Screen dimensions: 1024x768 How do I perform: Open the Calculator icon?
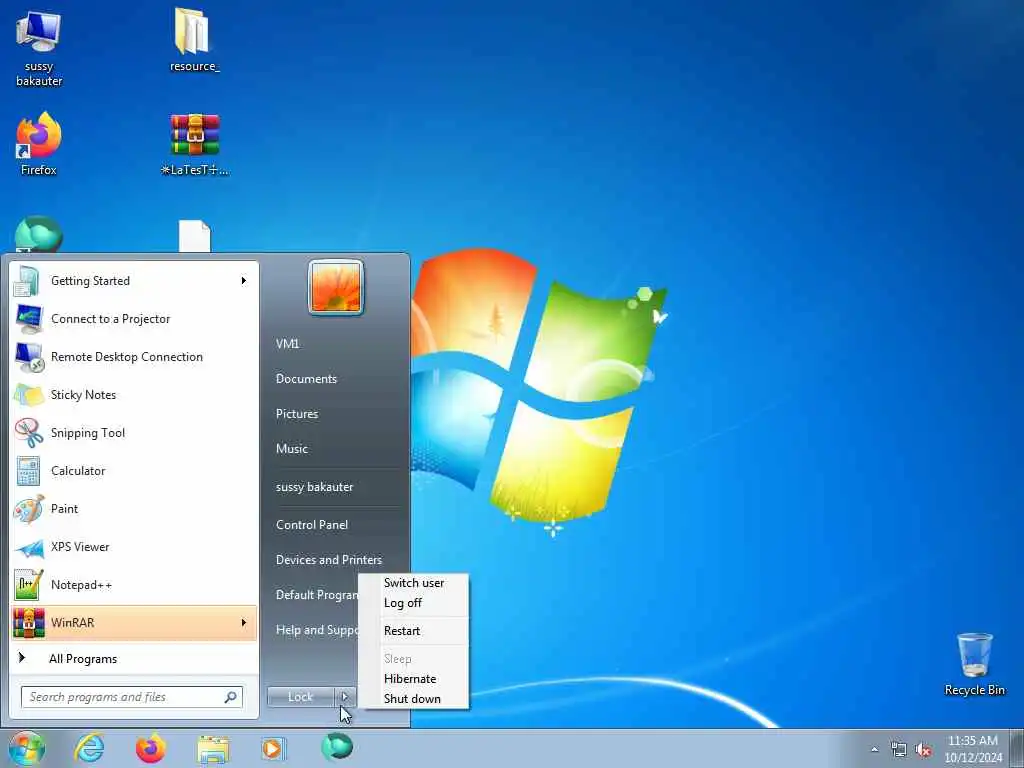click(29, 471)
